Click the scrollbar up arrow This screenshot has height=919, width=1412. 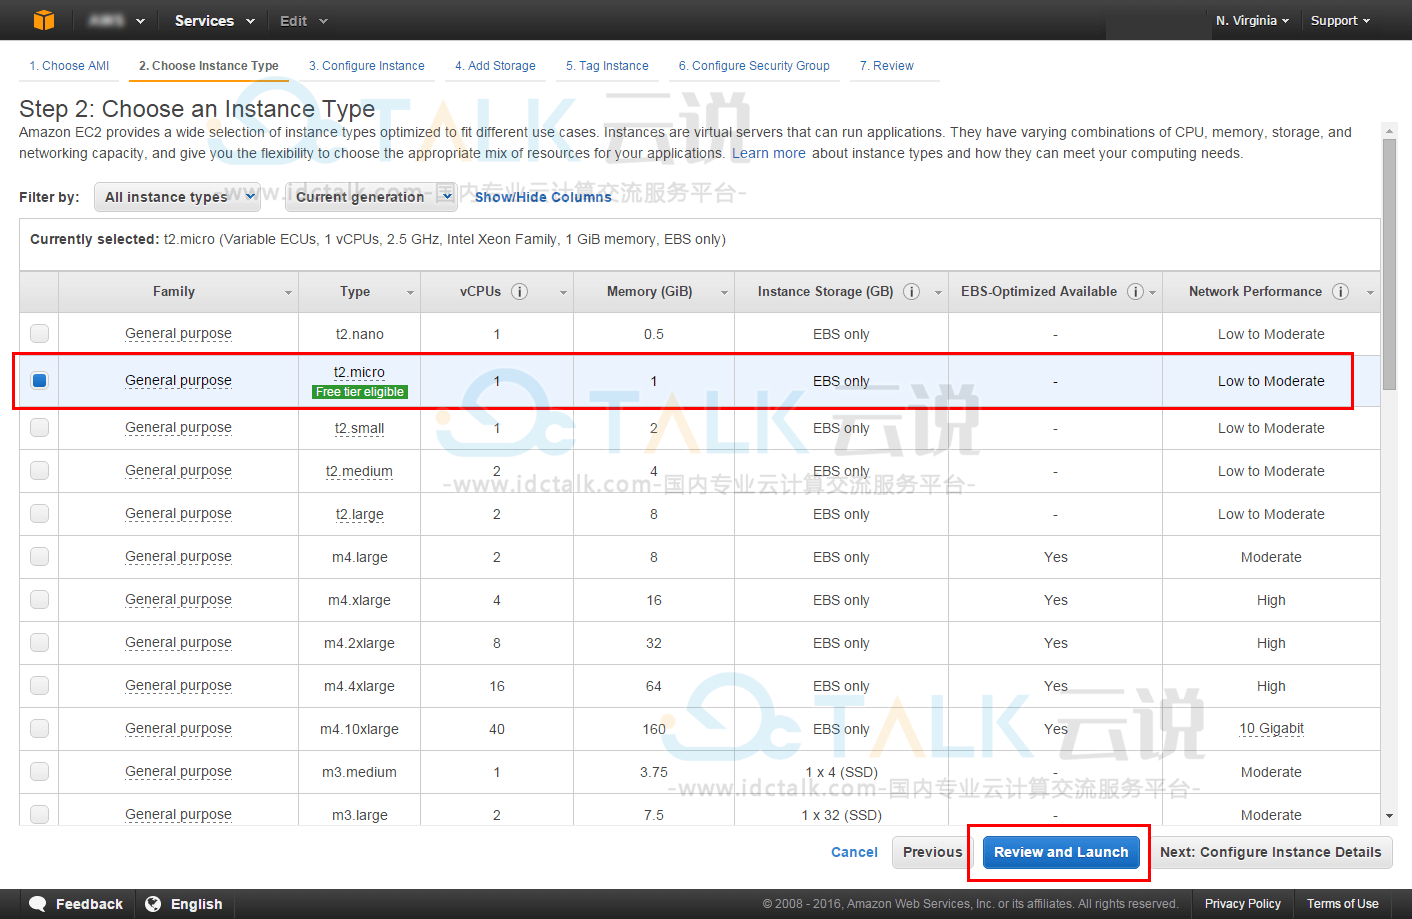(1389, 130)
